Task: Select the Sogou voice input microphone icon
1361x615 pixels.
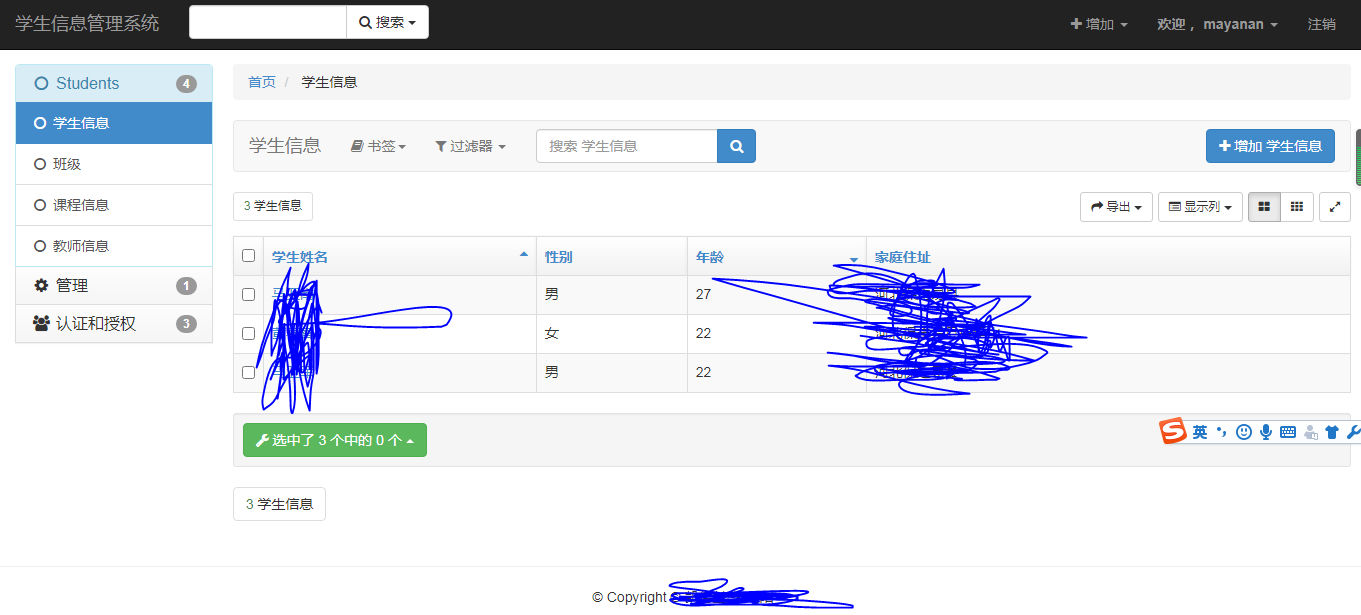Action: 1266,432
